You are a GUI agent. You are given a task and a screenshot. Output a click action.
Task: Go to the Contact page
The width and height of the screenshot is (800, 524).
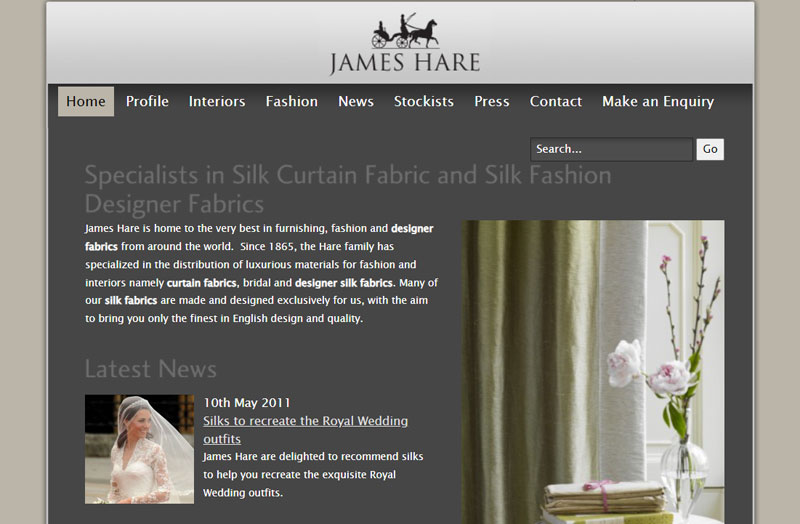click(x=556, y=101)
